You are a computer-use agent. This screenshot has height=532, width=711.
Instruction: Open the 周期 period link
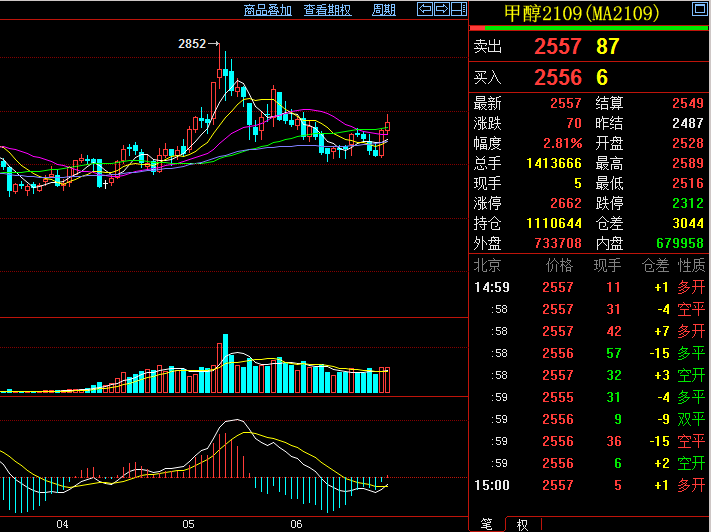[384, 10]
